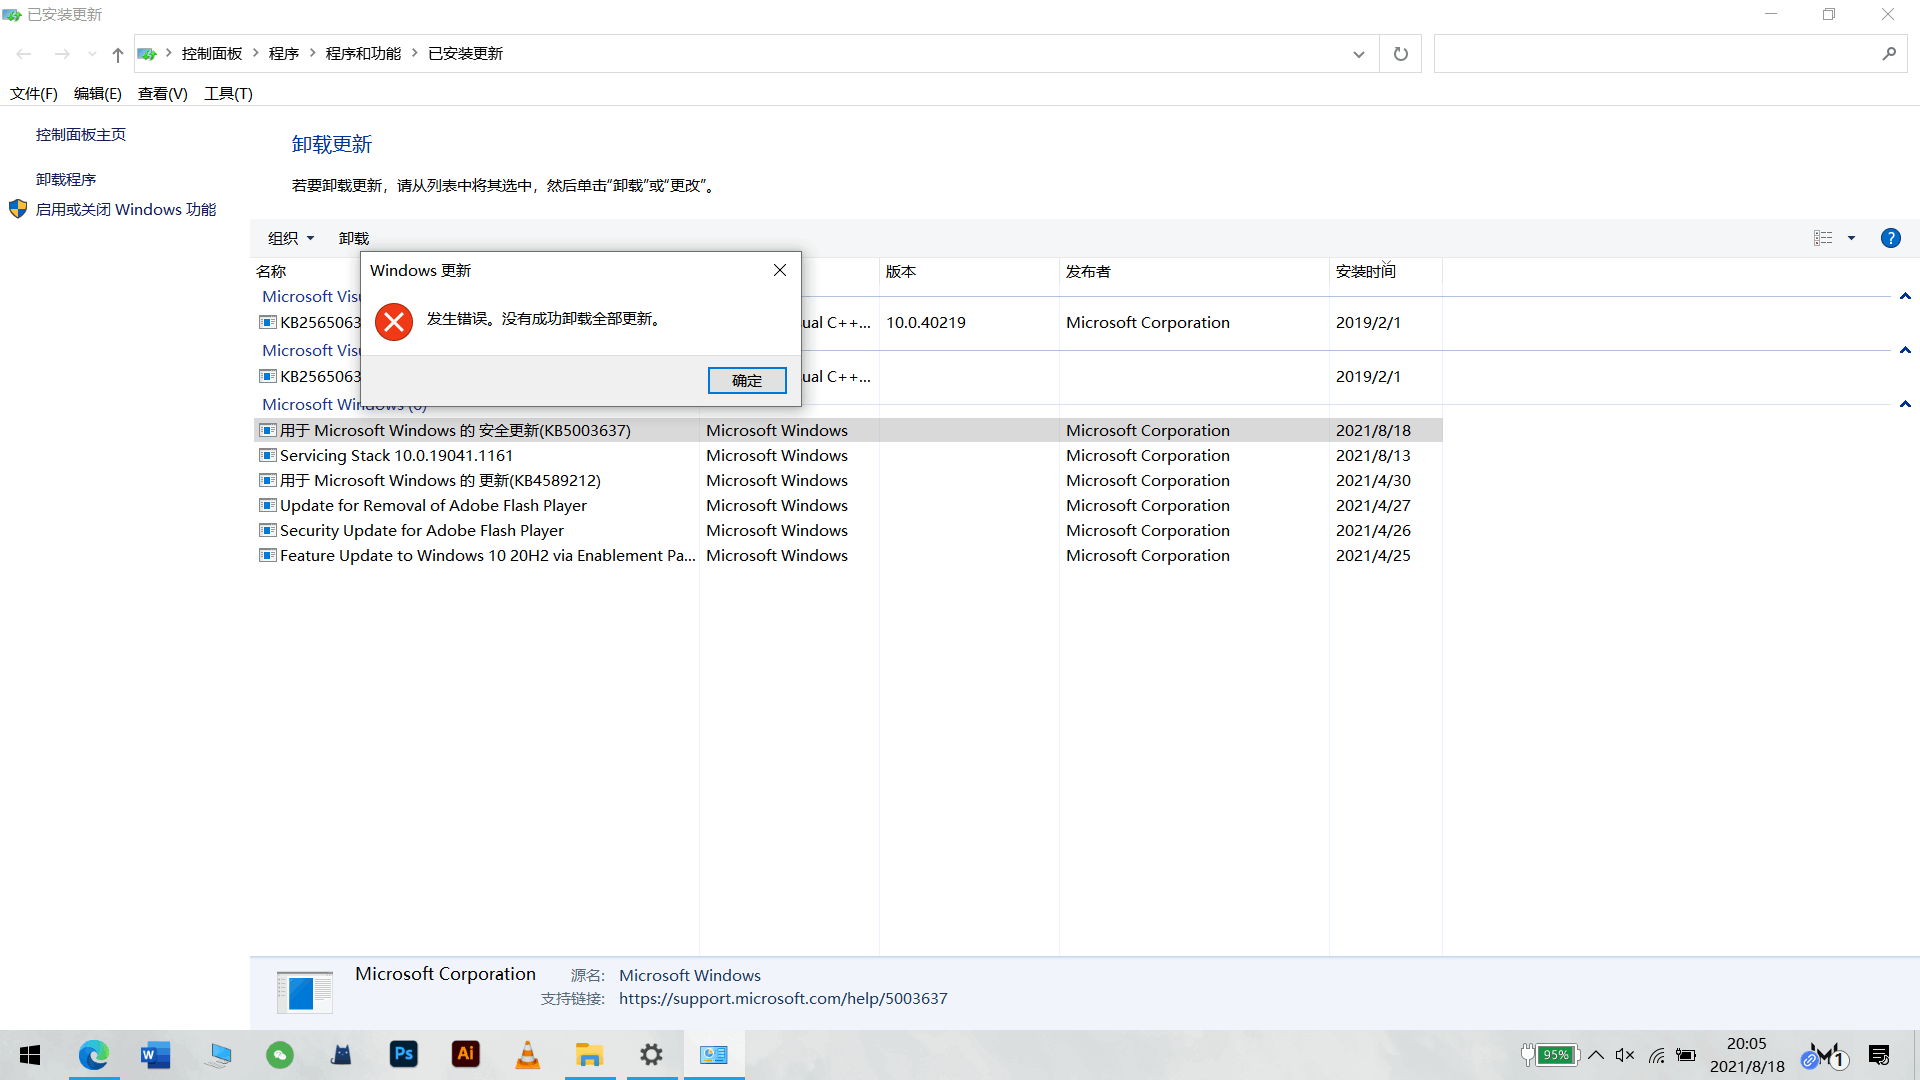Launch Illustrator from the taskbar
This screenshot has width=1920, height=1080.
coord(465,1054)
